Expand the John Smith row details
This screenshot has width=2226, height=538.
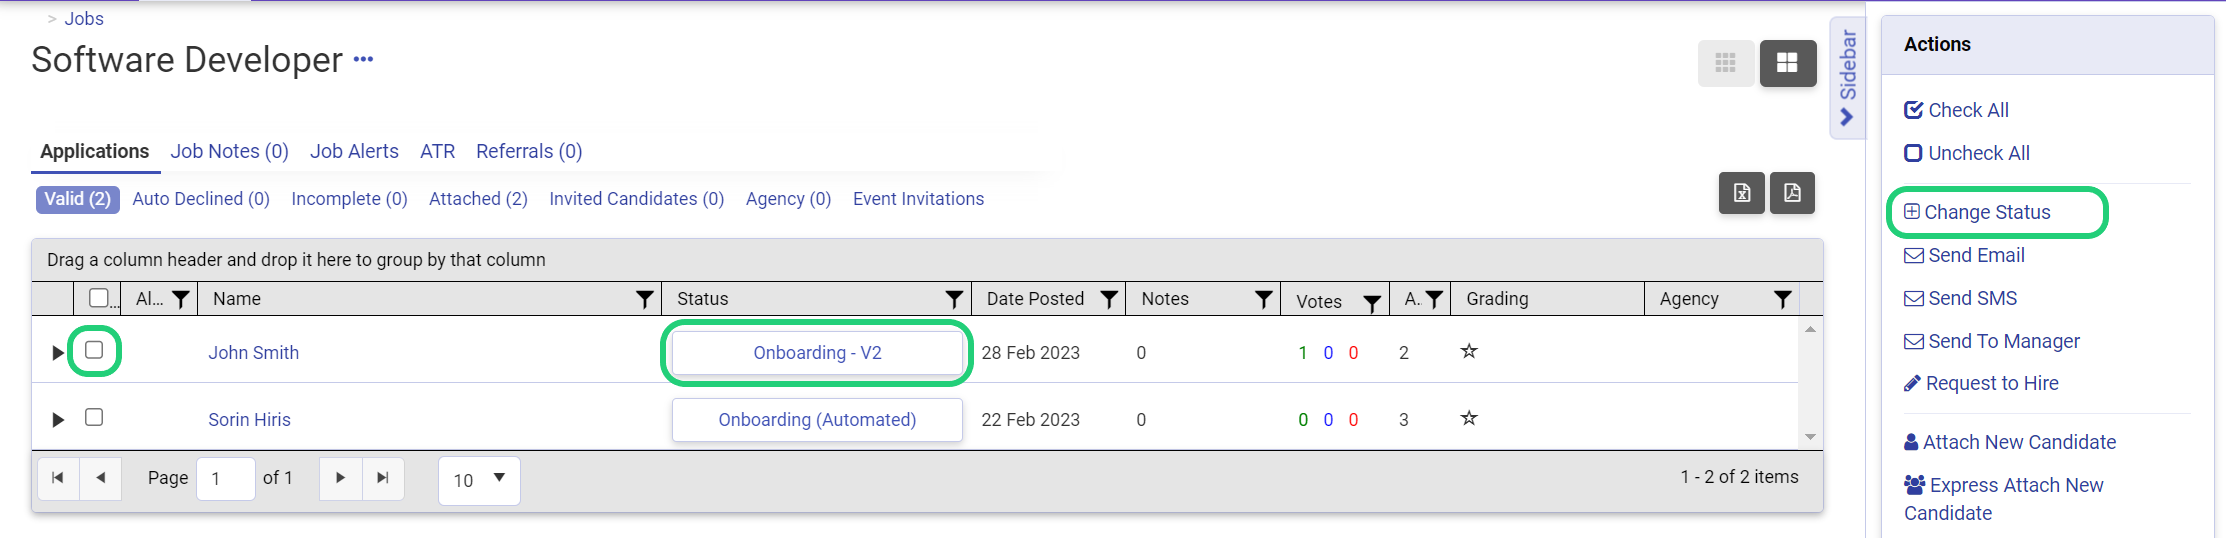(x=58, y=352)
